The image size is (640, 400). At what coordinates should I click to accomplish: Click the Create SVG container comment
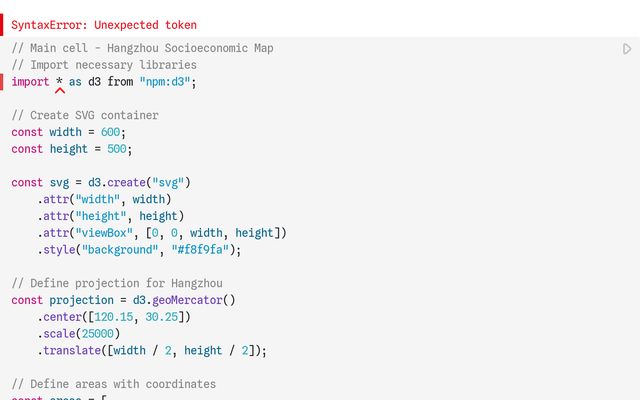tap(85, 116)
